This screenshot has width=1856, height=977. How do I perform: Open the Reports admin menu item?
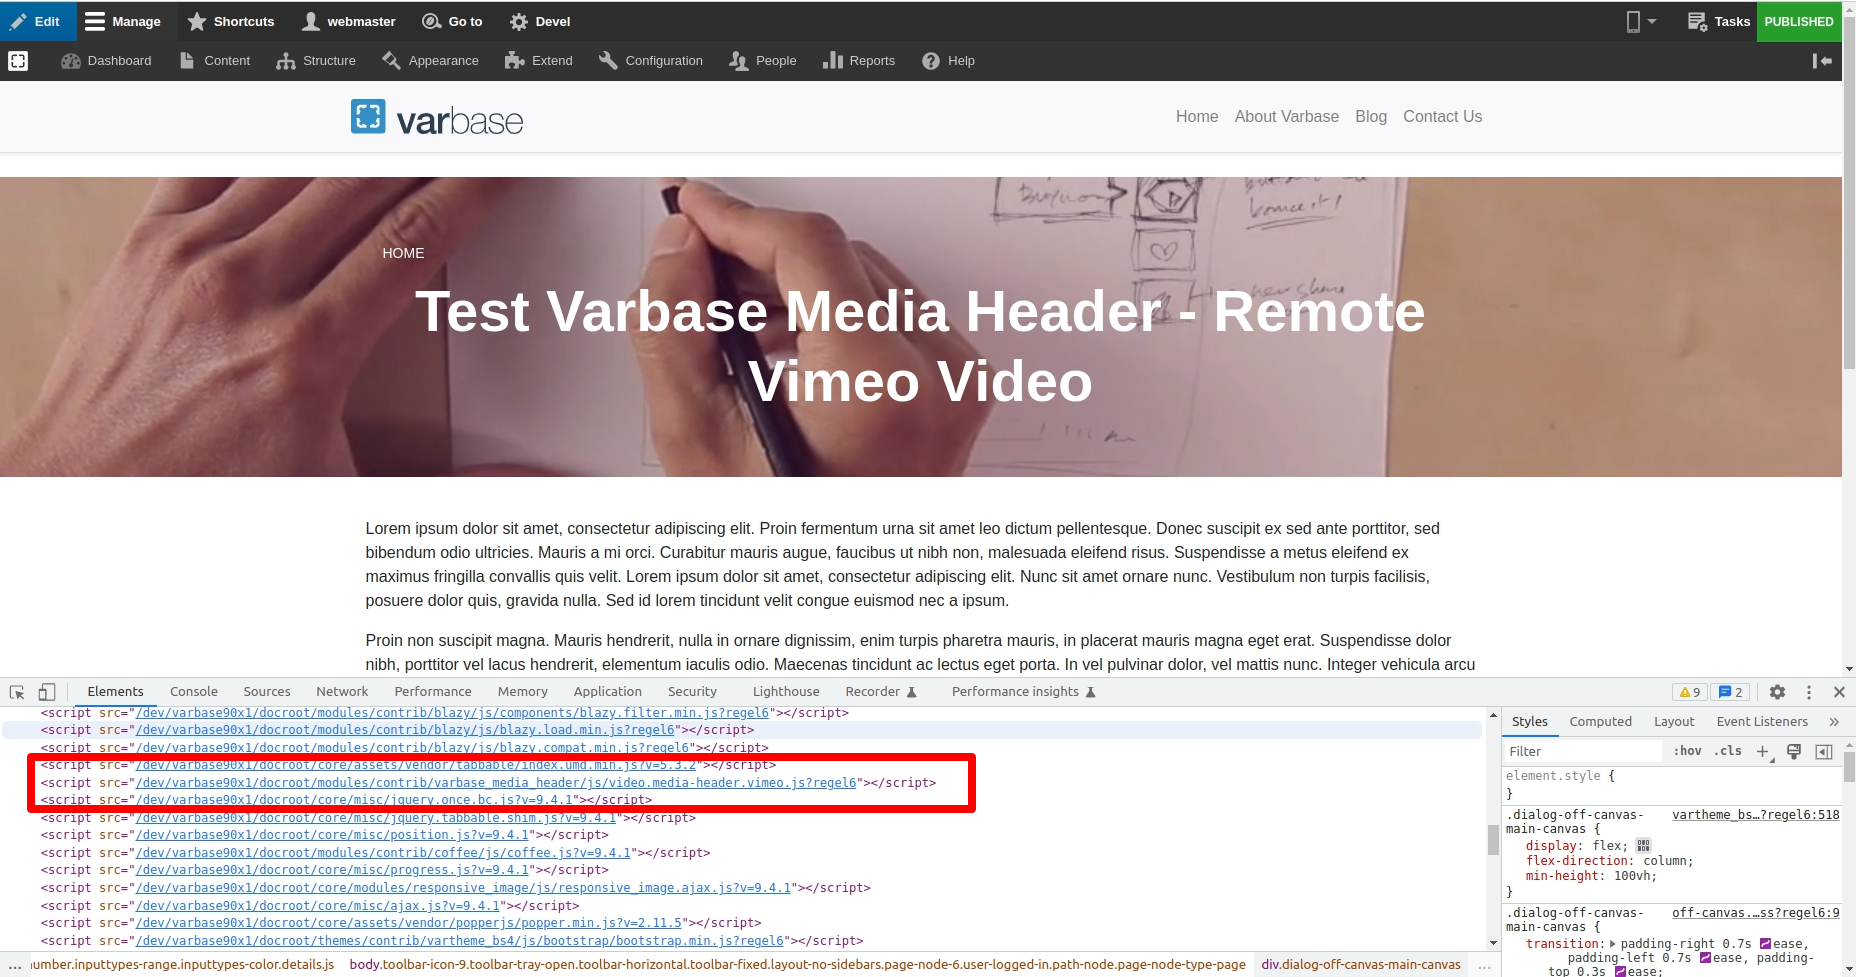click(859, 61)
